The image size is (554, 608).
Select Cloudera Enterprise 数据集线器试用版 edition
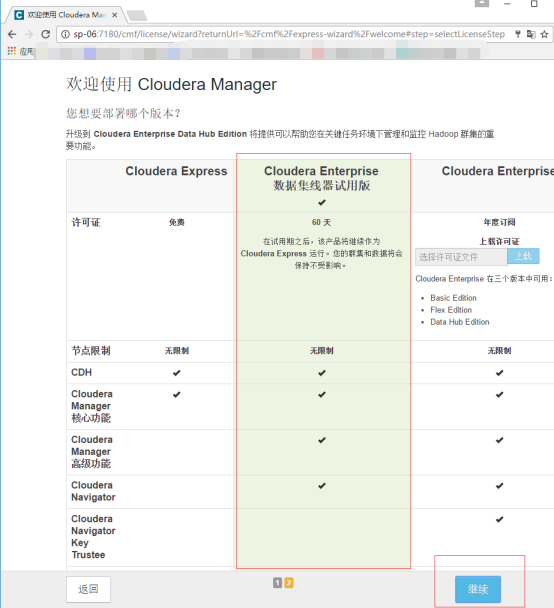point(321,178)
